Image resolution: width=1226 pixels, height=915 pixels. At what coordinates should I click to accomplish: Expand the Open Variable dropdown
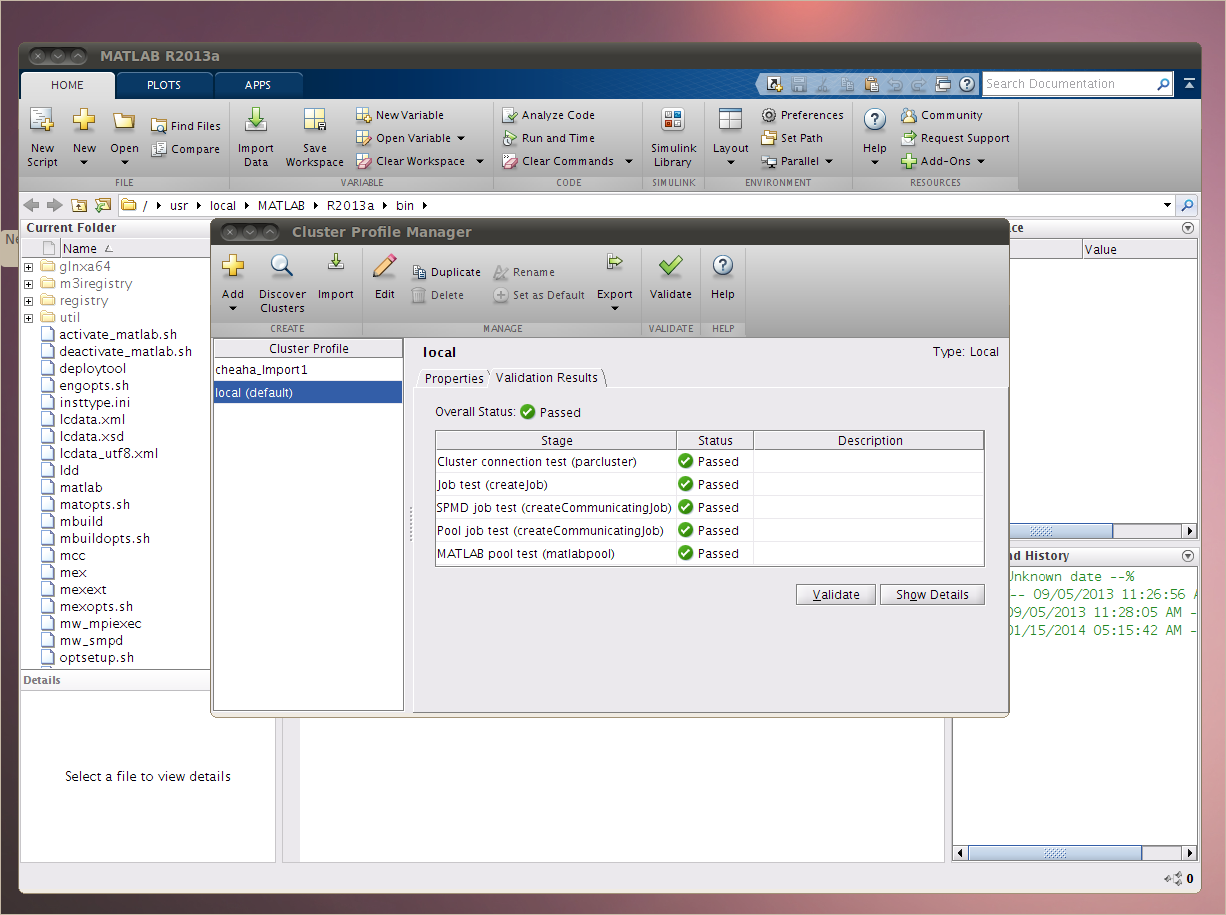pyautogui.click(x=462, y=138)
